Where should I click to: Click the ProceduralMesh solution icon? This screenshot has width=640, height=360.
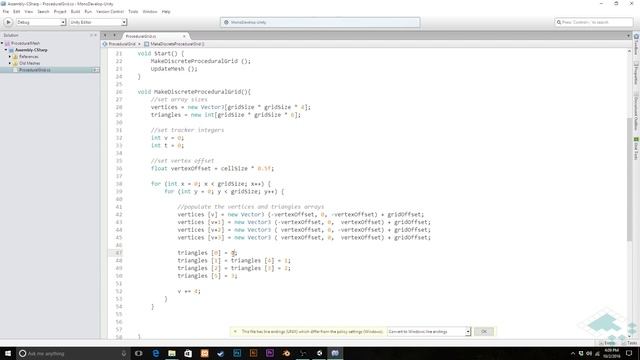pyautogui.click(x=7, y=43)
